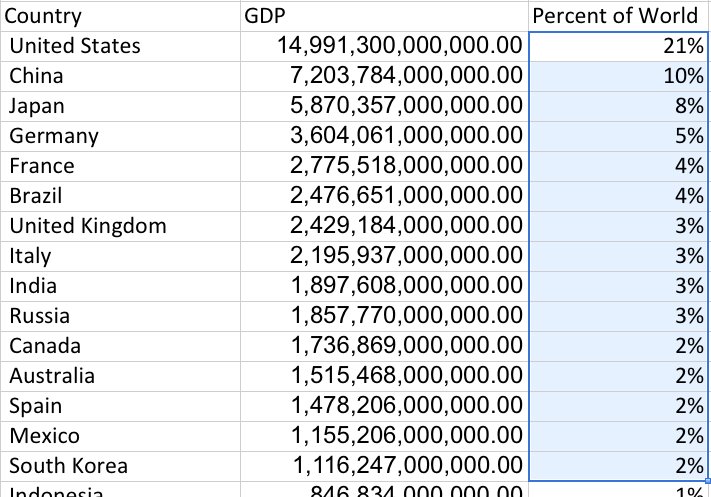The height and width of the screenshot is (497, 711).
Task: Select GDP value 1,857,770,000,000.00
Action: 385,316
